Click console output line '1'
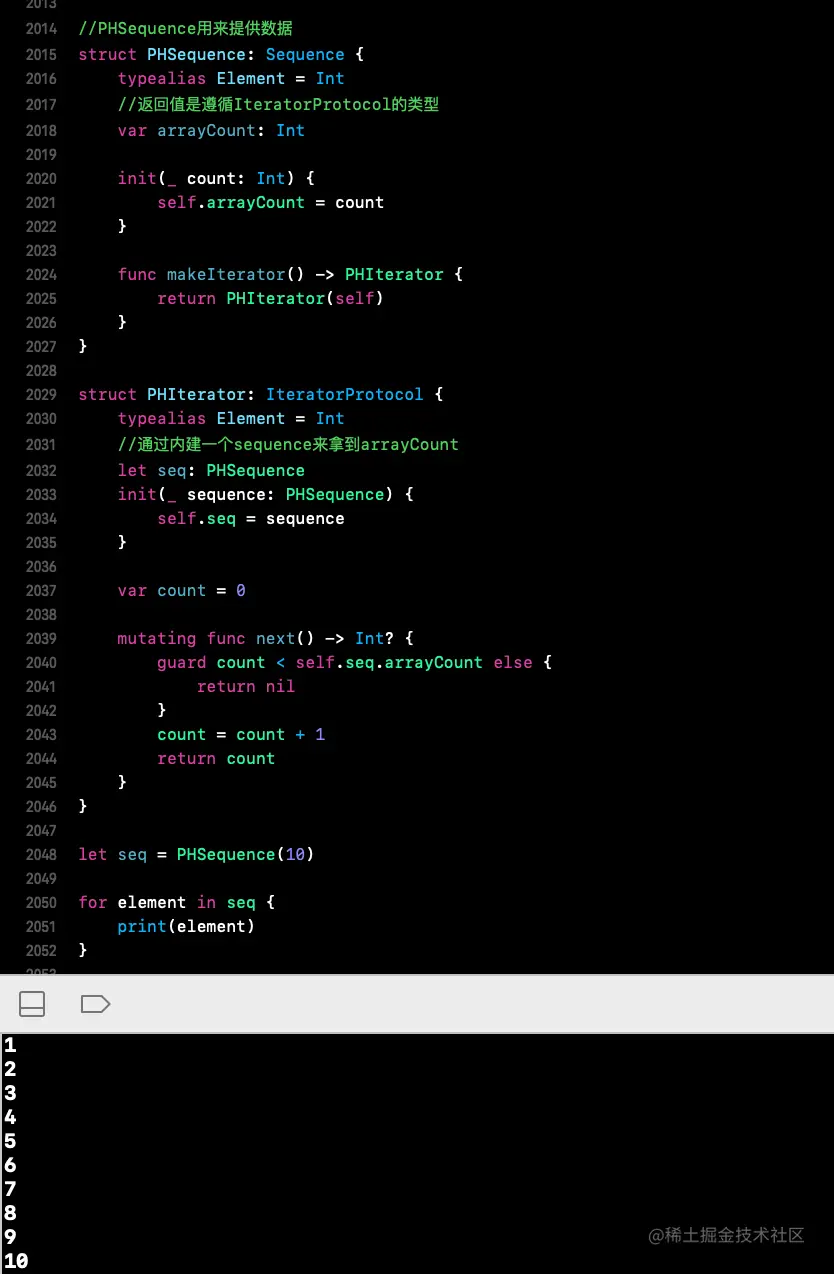This screenshot has height=1274, width=834. [x=10, y=1046]
